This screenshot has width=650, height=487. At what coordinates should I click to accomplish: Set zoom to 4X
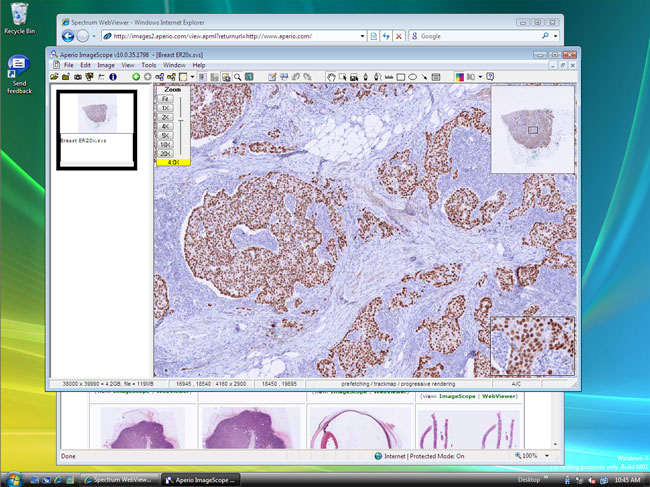165,126
